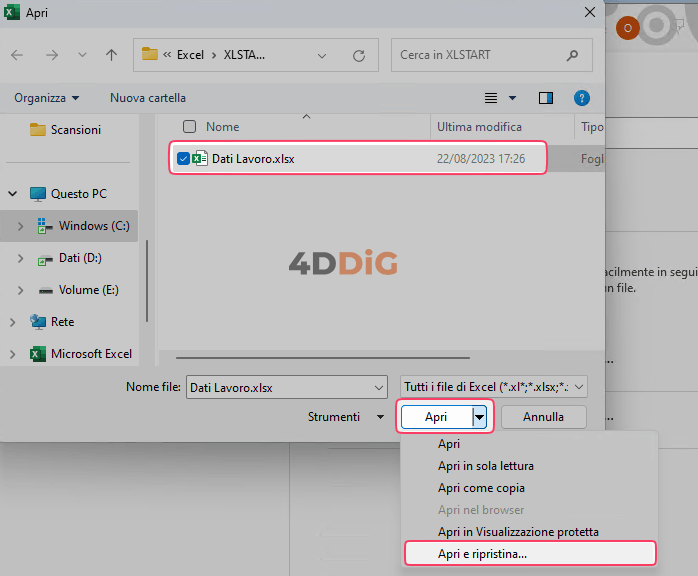The height and width of the screenshot is (576, 698).
Task: Select Volume (E:) drive
Action: click(x=78, y=290)
